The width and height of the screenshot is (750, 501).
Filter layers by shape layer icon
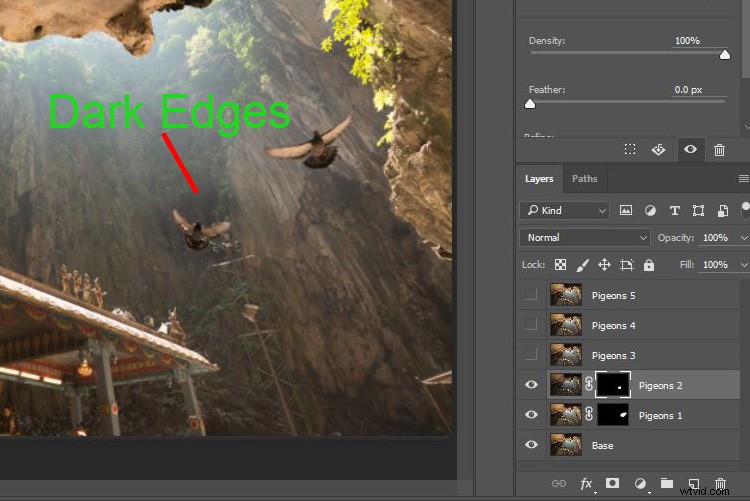(698, 210)
